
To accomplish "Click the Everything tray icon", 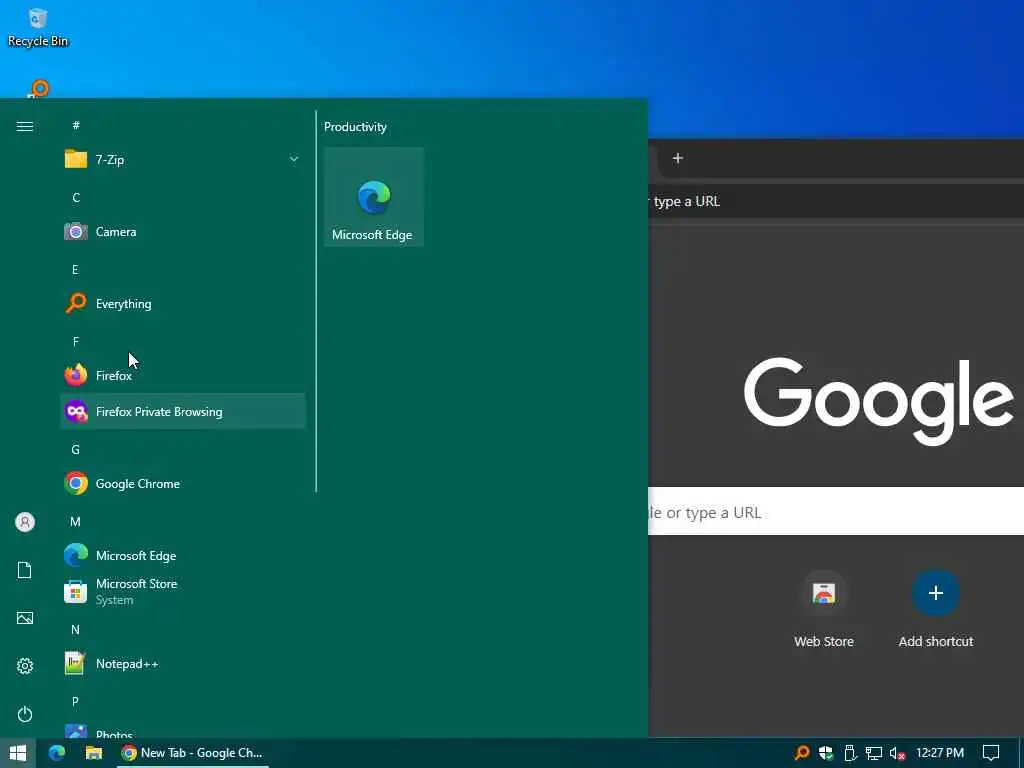I will coord(802,753).
